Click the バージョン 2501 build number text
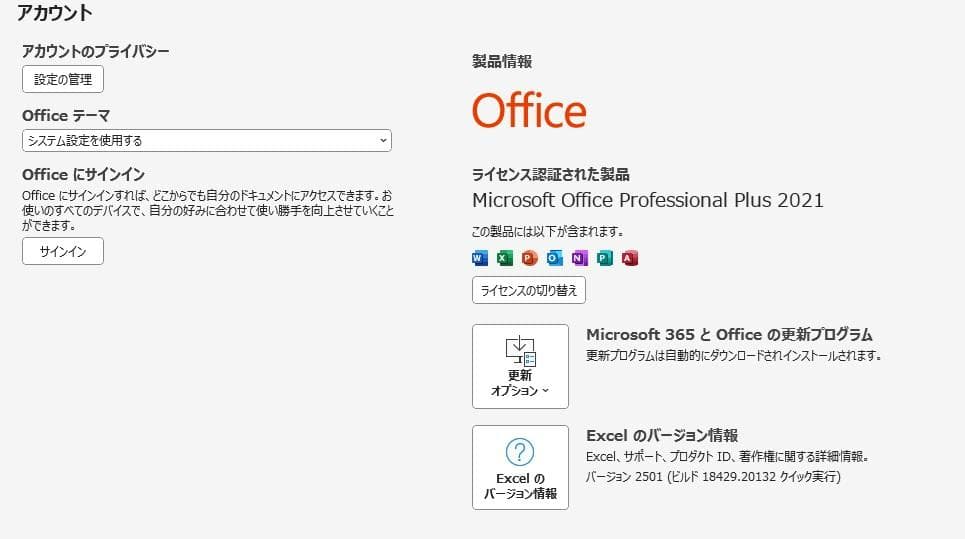This screenshot has height=539, width=965. click(712, 477)
